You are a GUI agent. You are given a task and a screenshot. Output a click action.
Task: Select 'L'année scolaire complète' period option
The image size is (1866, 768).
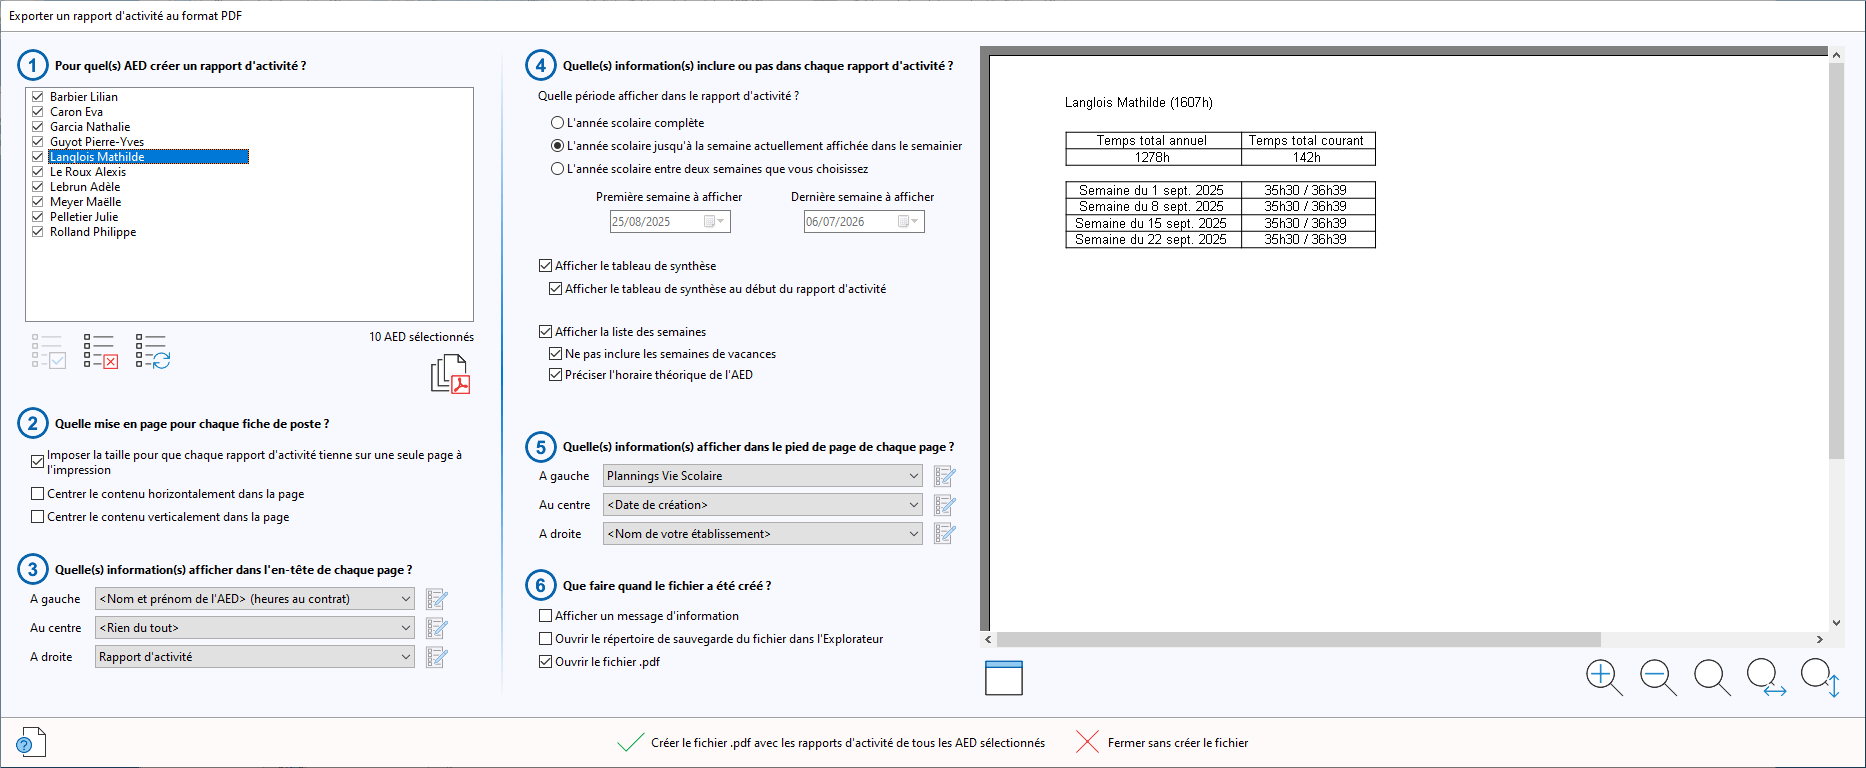tap(558, 123)
